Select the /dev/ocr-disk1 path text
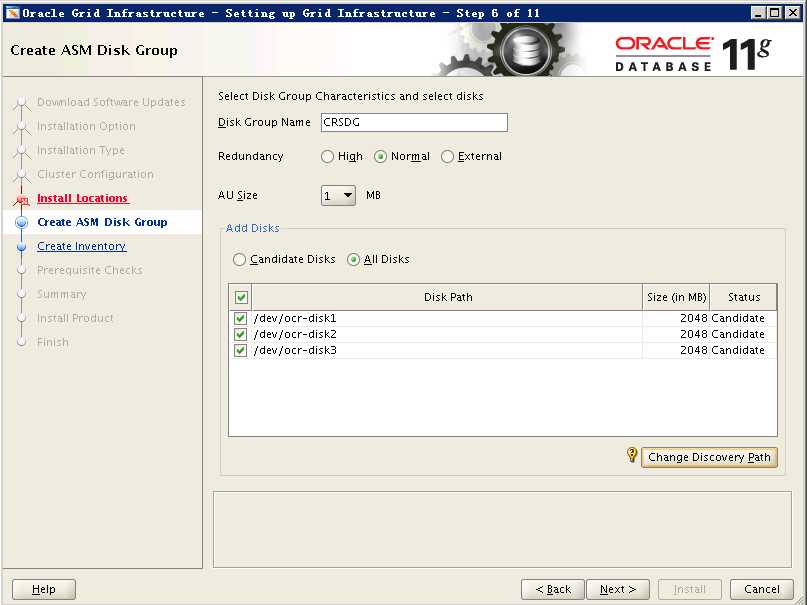Image resolution: width=807 pixels, height=605 pixels. (295, 318)
